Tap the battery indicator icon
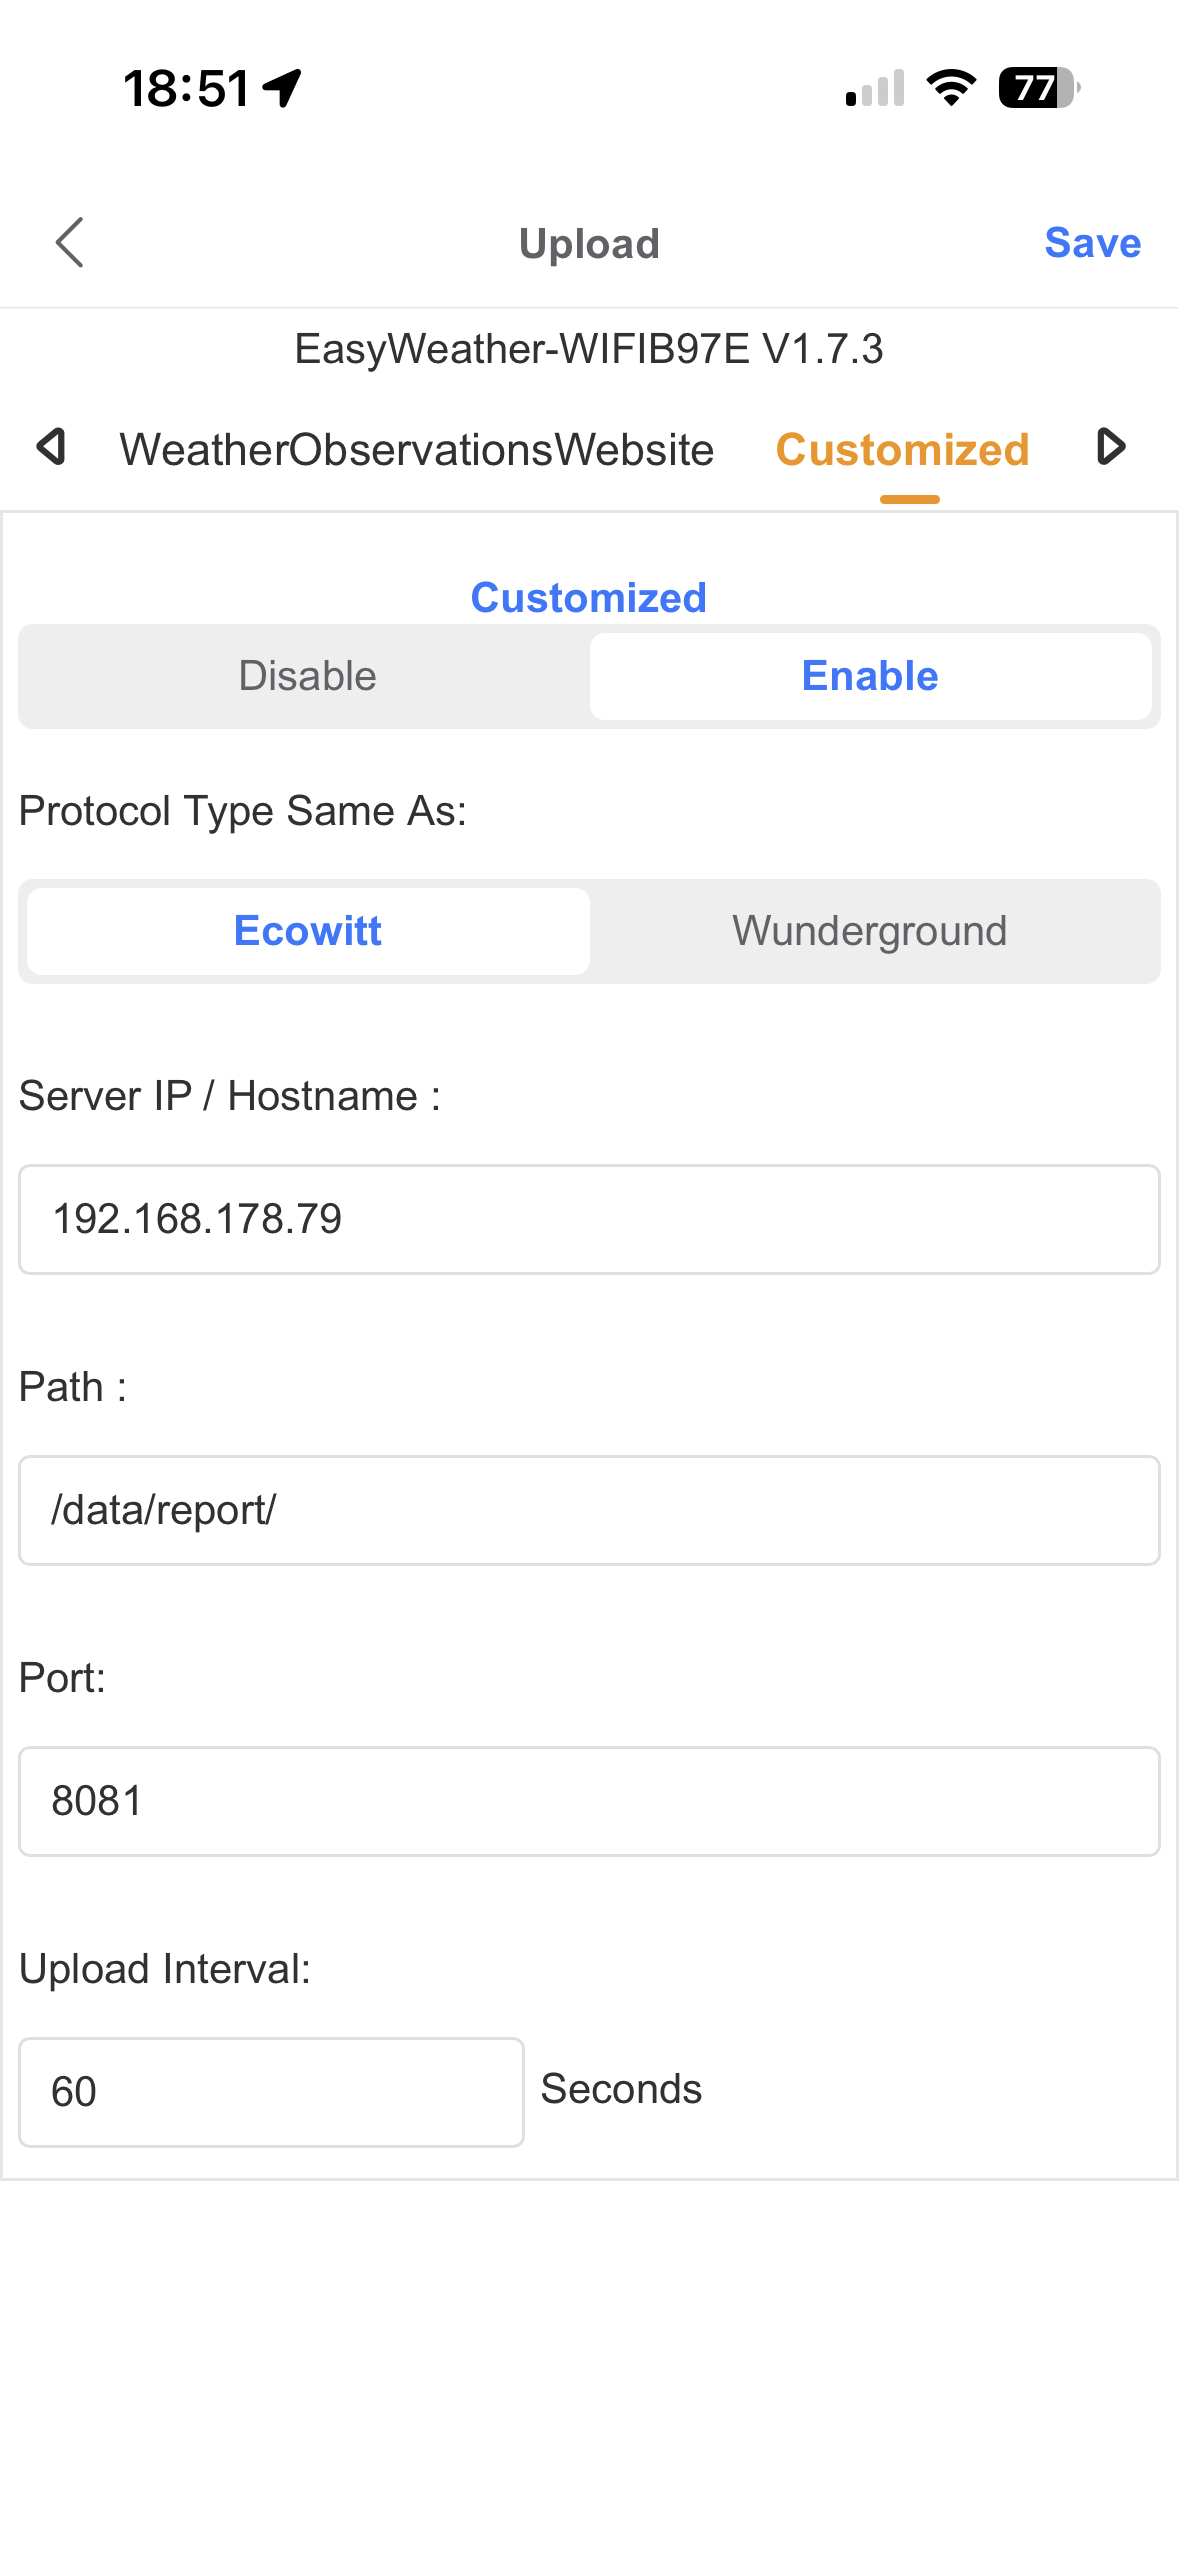This screenshot has width=1179, height=2556. pyautogui.click(x=1038, y=88)
